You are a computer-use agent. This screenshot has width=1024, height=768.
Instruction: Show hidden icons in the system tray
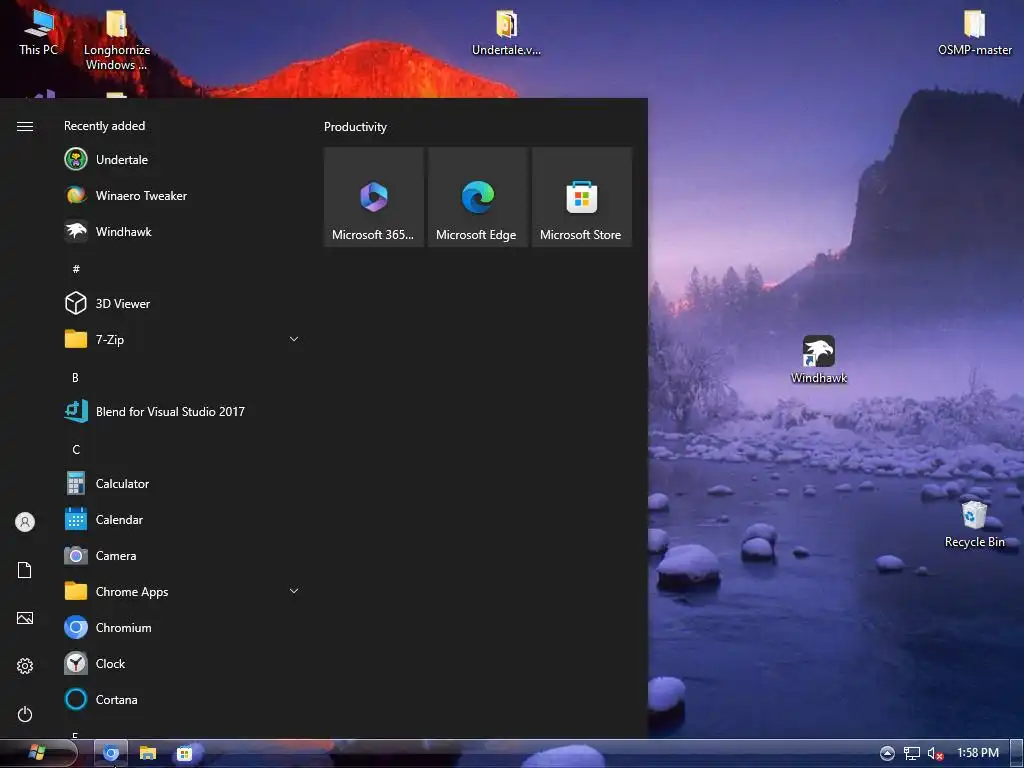pyautogui.click(x=887, y=753)
